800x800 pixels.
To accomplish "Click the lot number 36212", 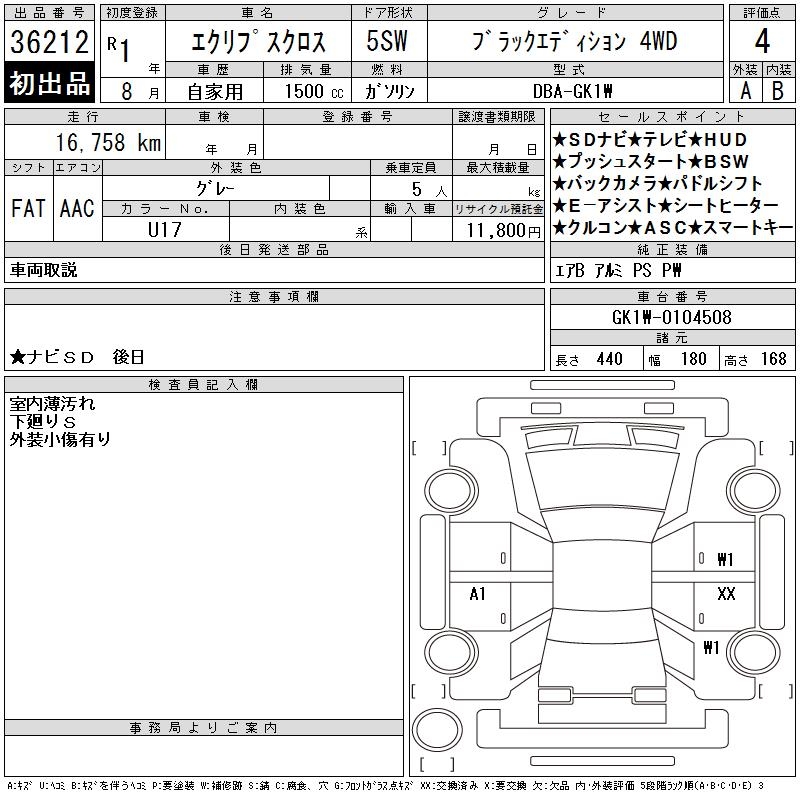I will click(x=50, y=42).
